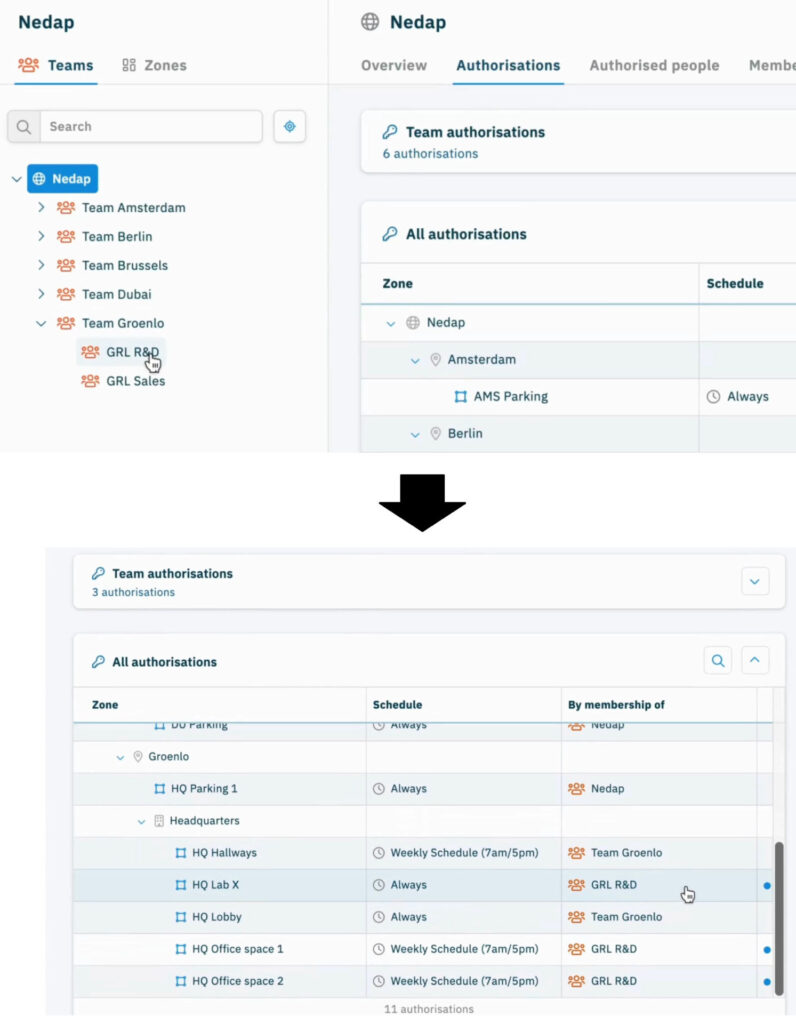The image size is (796, 1024).
Task: Click the Search input field
Action: click(151, 127)
